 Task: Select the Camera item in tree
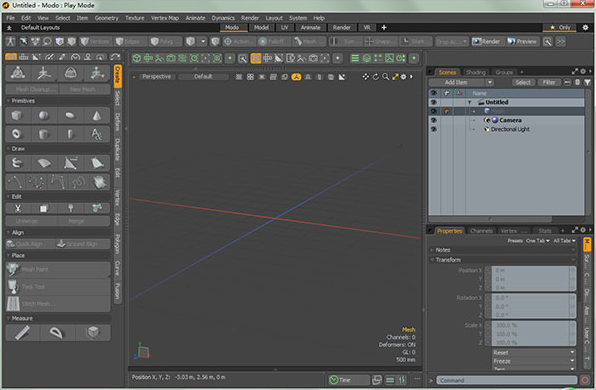point(510,120)
